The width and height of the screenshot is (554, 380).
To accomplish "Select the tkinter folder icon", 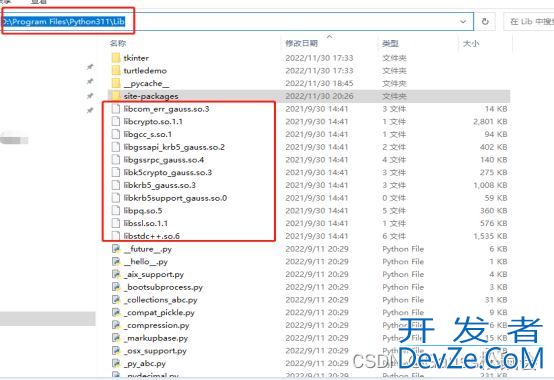I will pyautogui.click(x=116, y=58).
